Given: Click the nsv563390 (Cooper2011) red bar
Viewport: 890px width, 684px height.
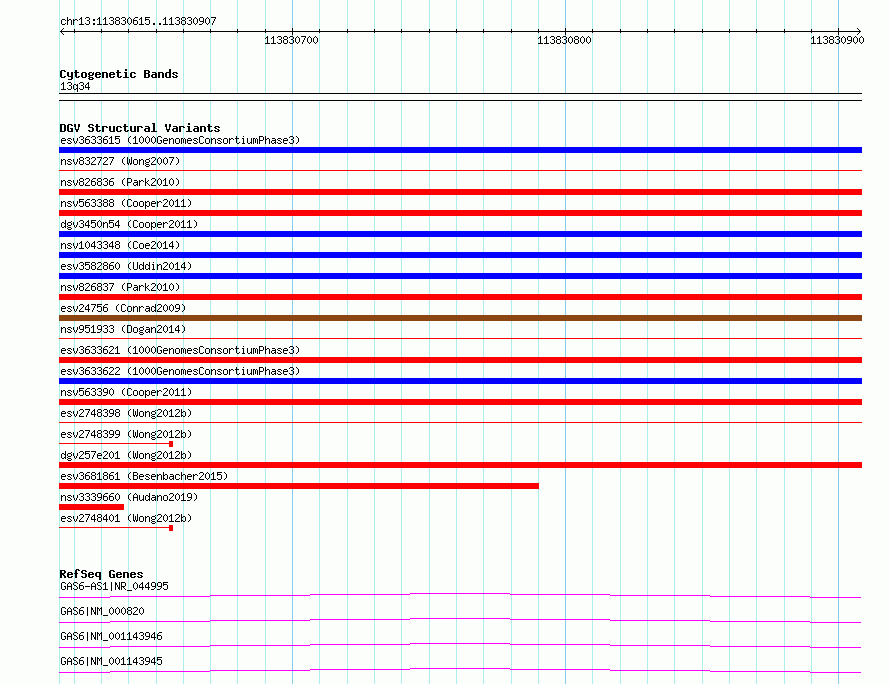Looking at the screenshot, I should [x=460, y=402].
